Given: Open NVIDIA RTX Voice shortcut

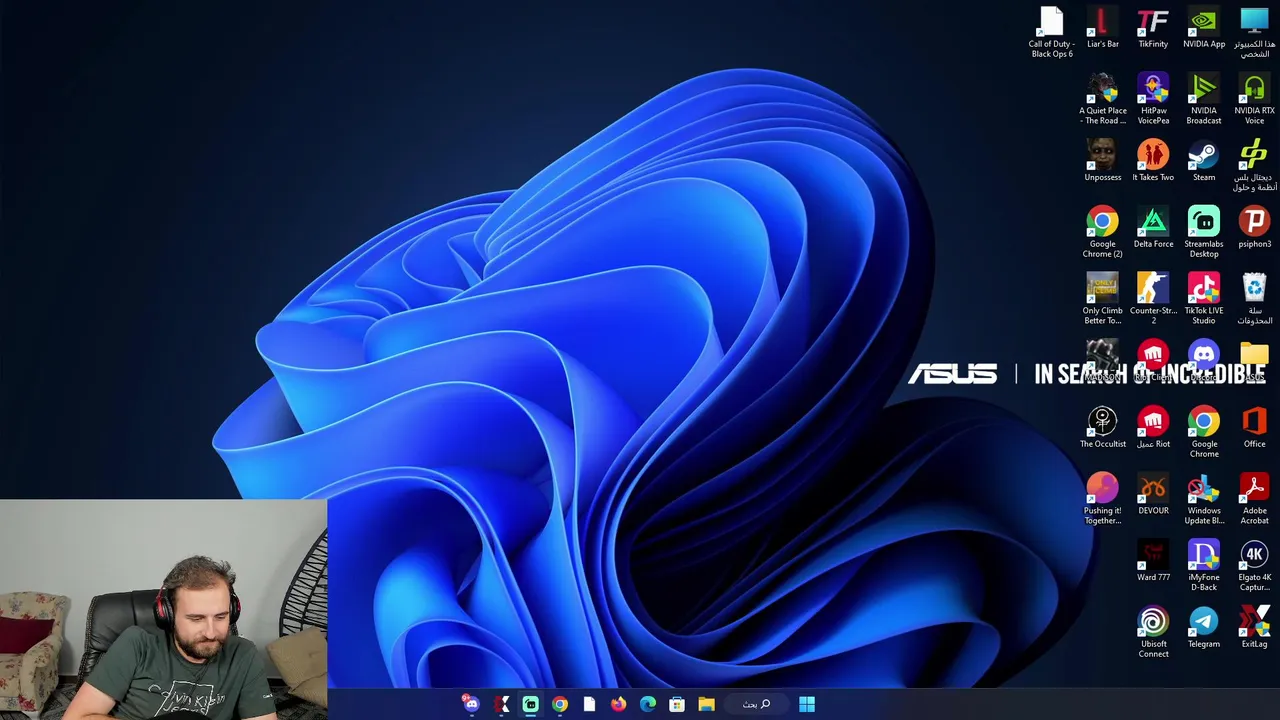Looking at the screenshot, I should pyautogui.click(x=1254, y=98).
